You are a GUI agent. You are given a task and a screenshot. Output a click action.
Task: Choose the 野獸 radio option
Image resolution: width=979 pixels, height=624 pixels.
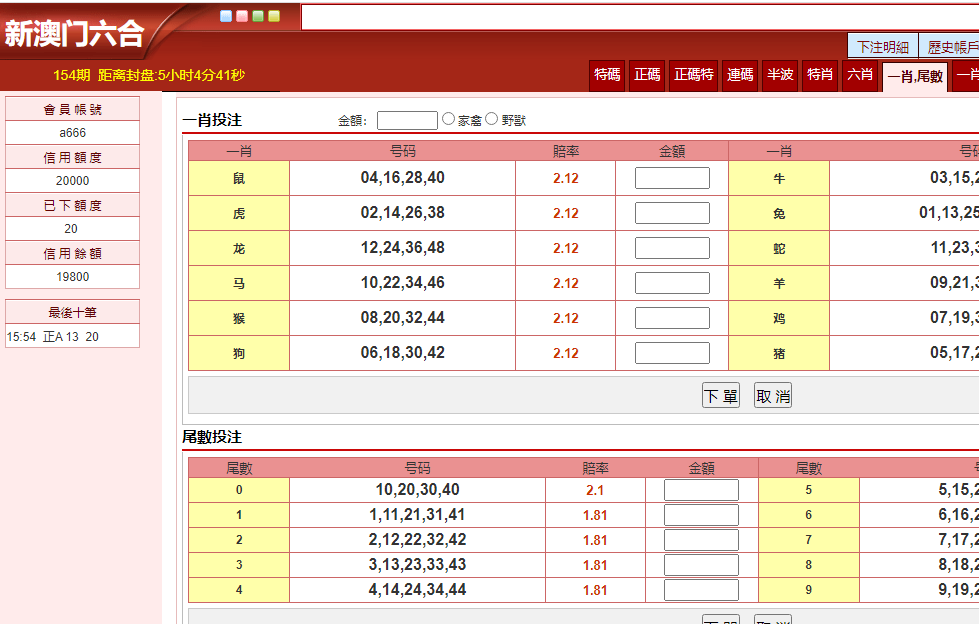[x=492, y=119]
